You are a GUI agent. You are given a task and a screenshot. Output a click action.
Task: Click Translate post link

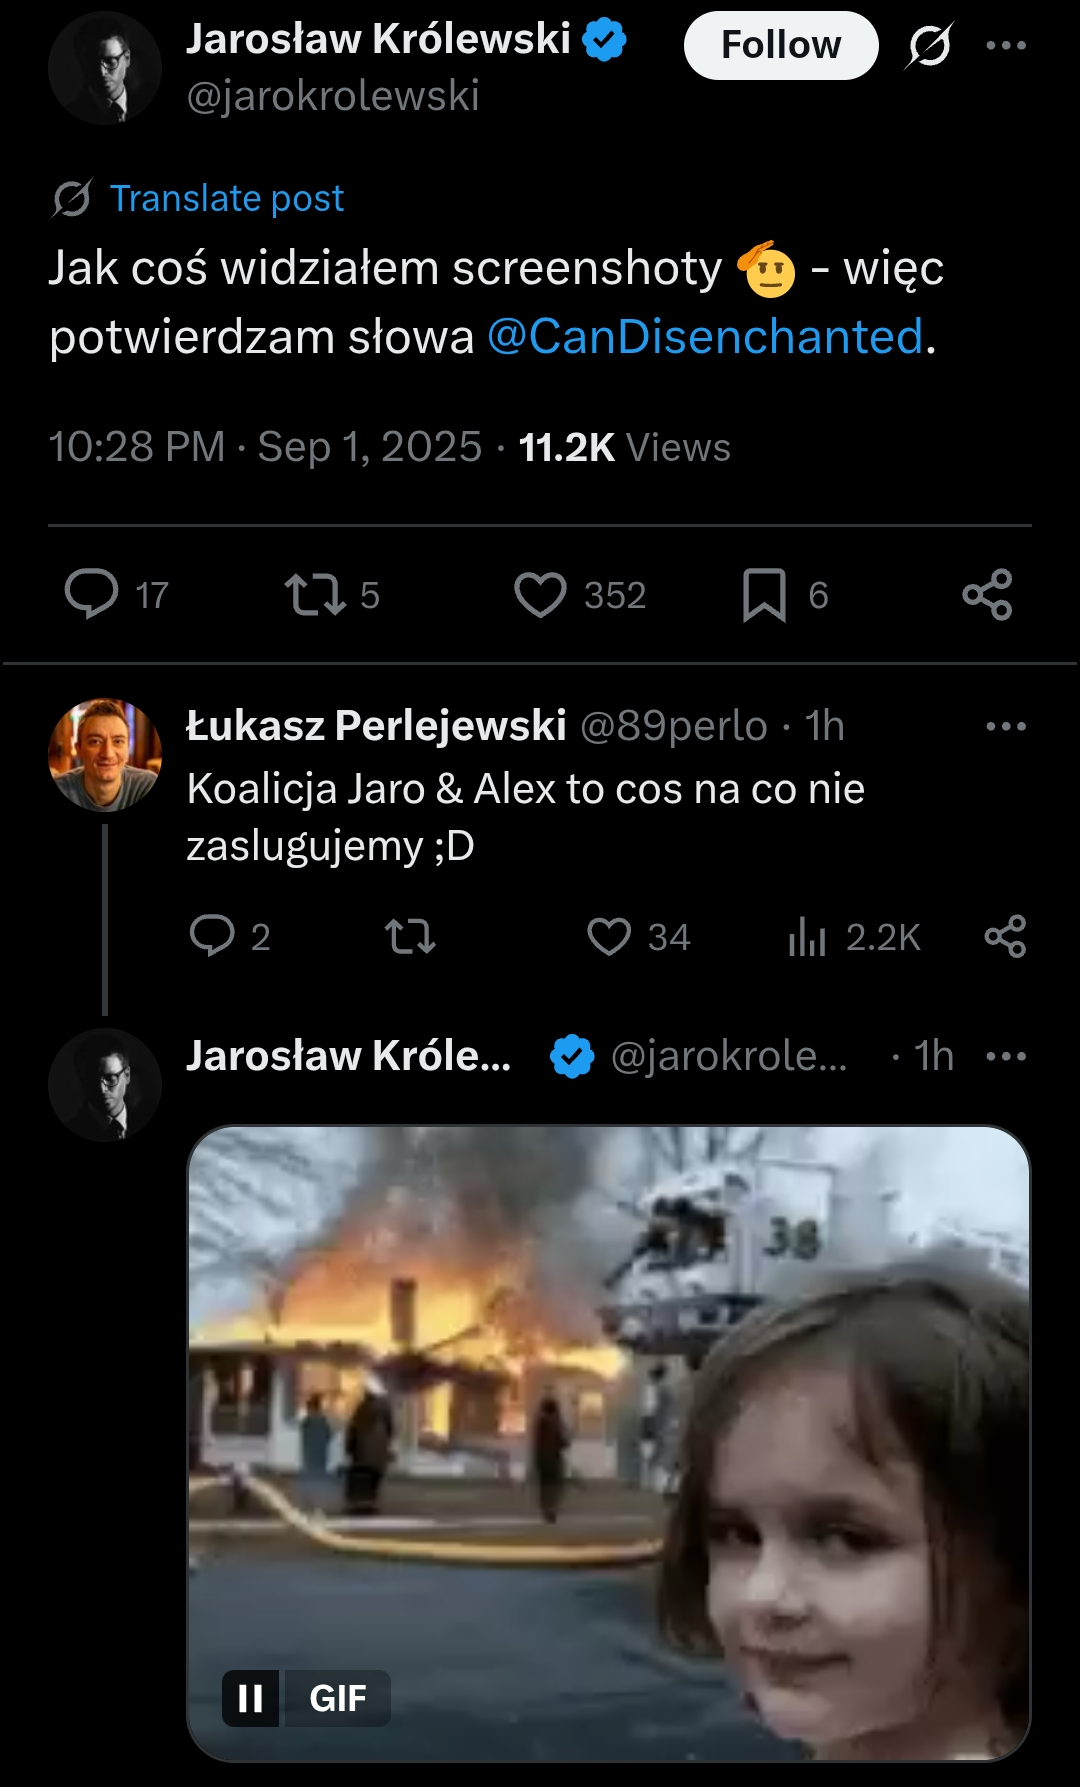coord(226,198)
